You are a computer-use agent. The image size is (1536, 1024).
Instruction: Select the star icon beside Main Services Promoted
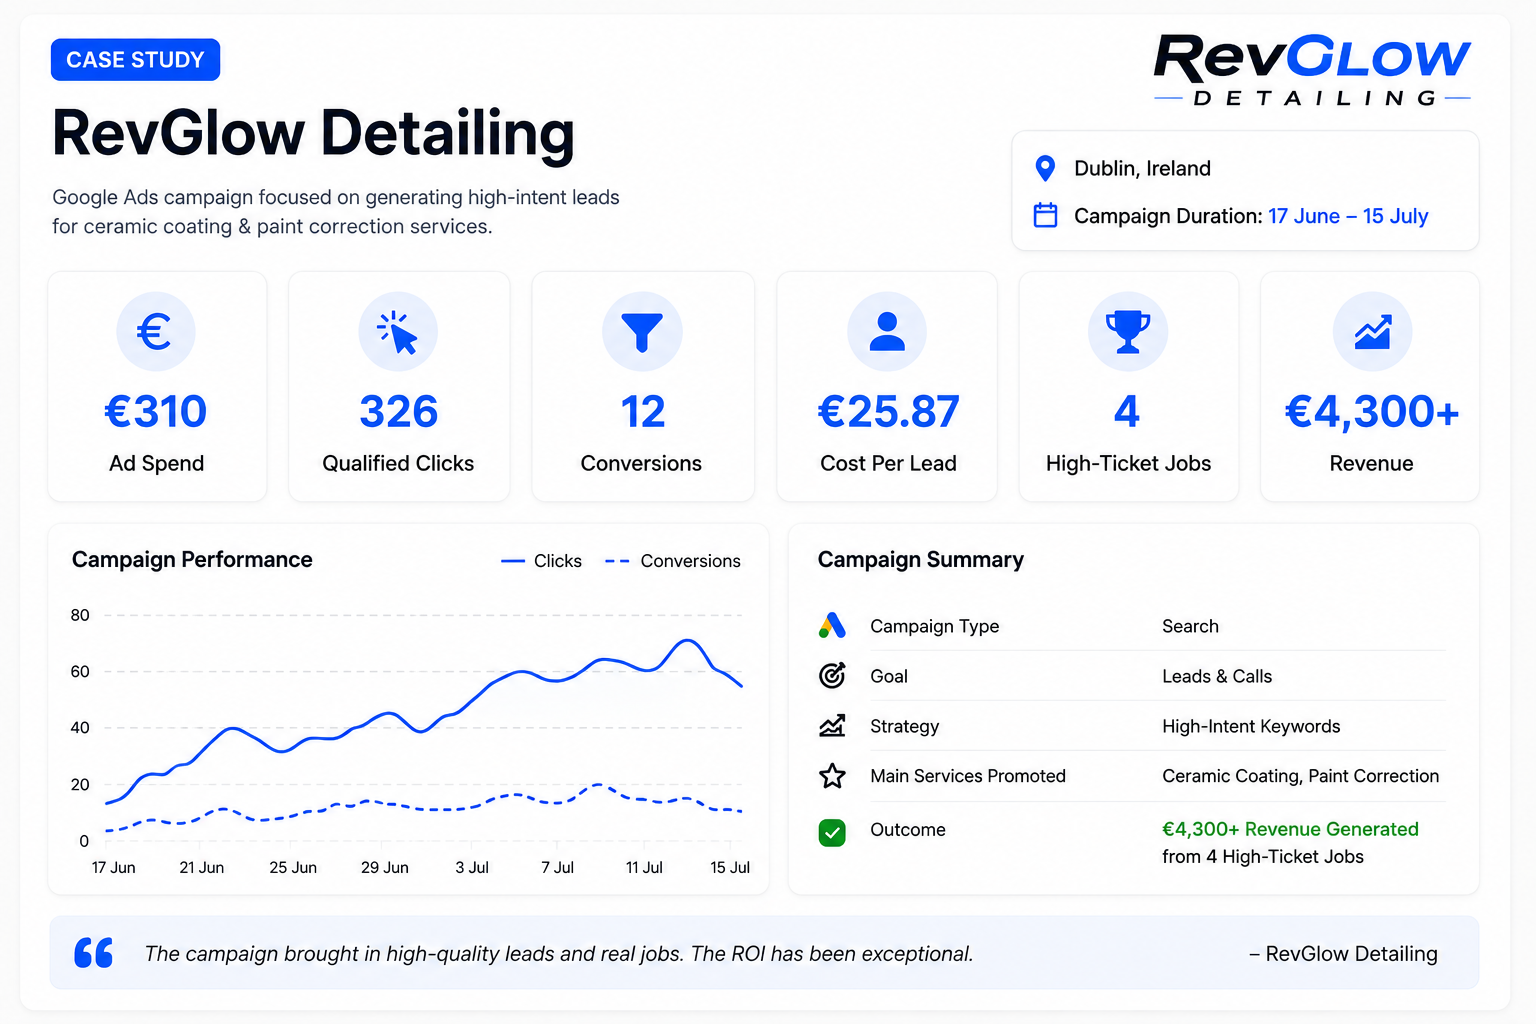coord(832,776)
